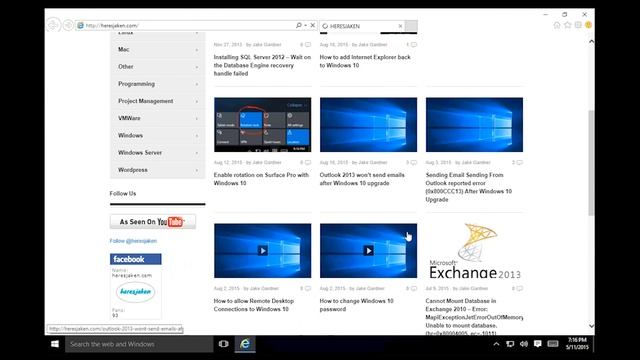Screen dimensions: 640x360
Task: Select the HERESJAKEN browser tab
Action: click(x=362, y=26)
